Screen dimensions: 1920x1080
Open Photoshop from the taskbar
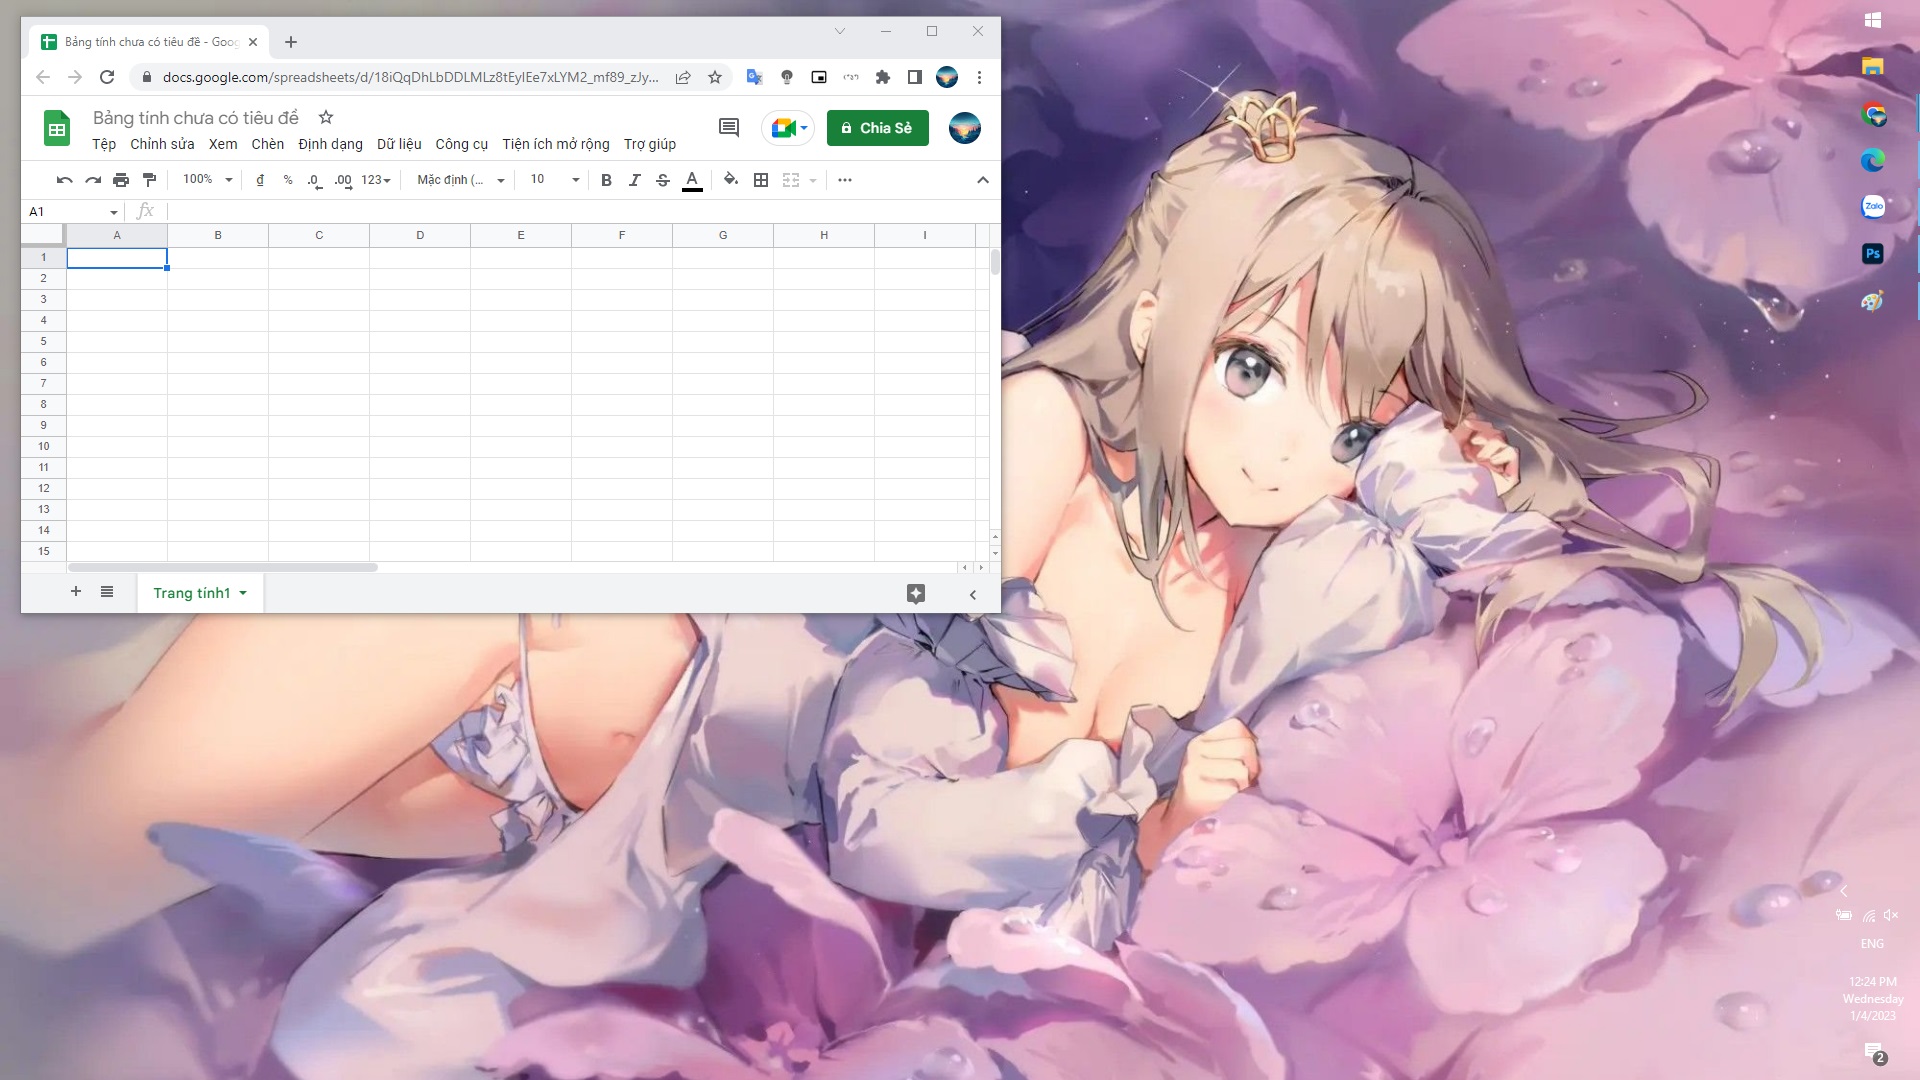[1873, 254]
